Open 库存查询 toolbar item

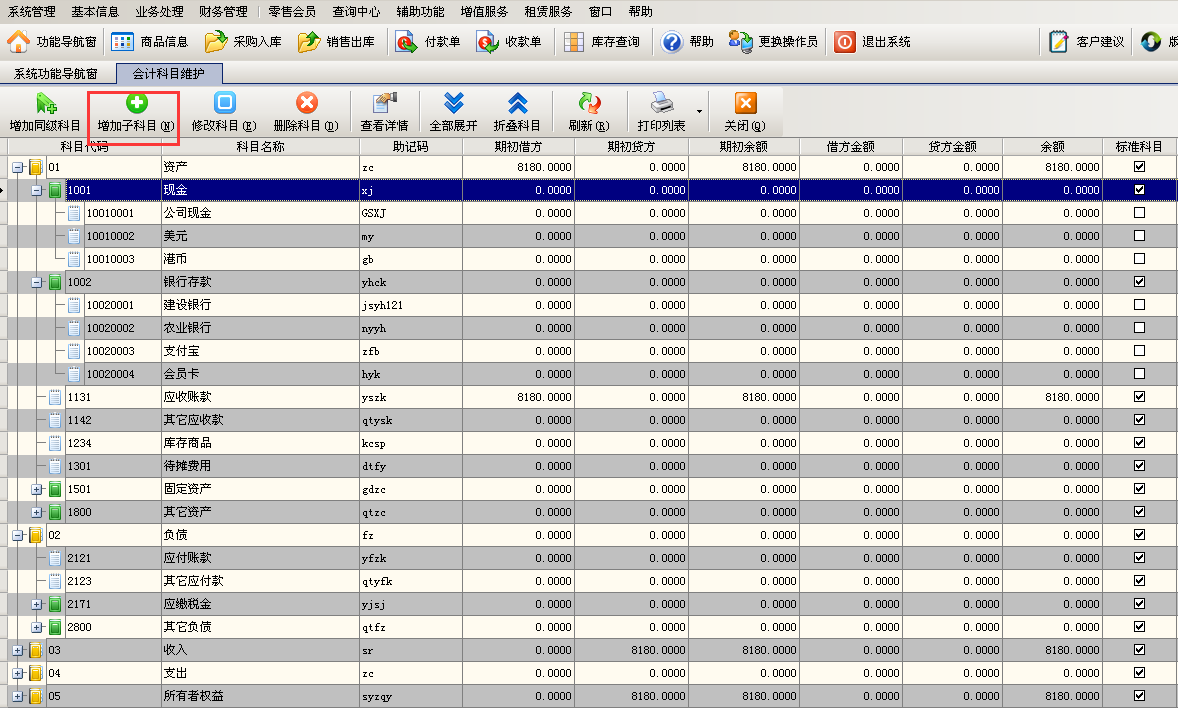(x=601, y=41)
